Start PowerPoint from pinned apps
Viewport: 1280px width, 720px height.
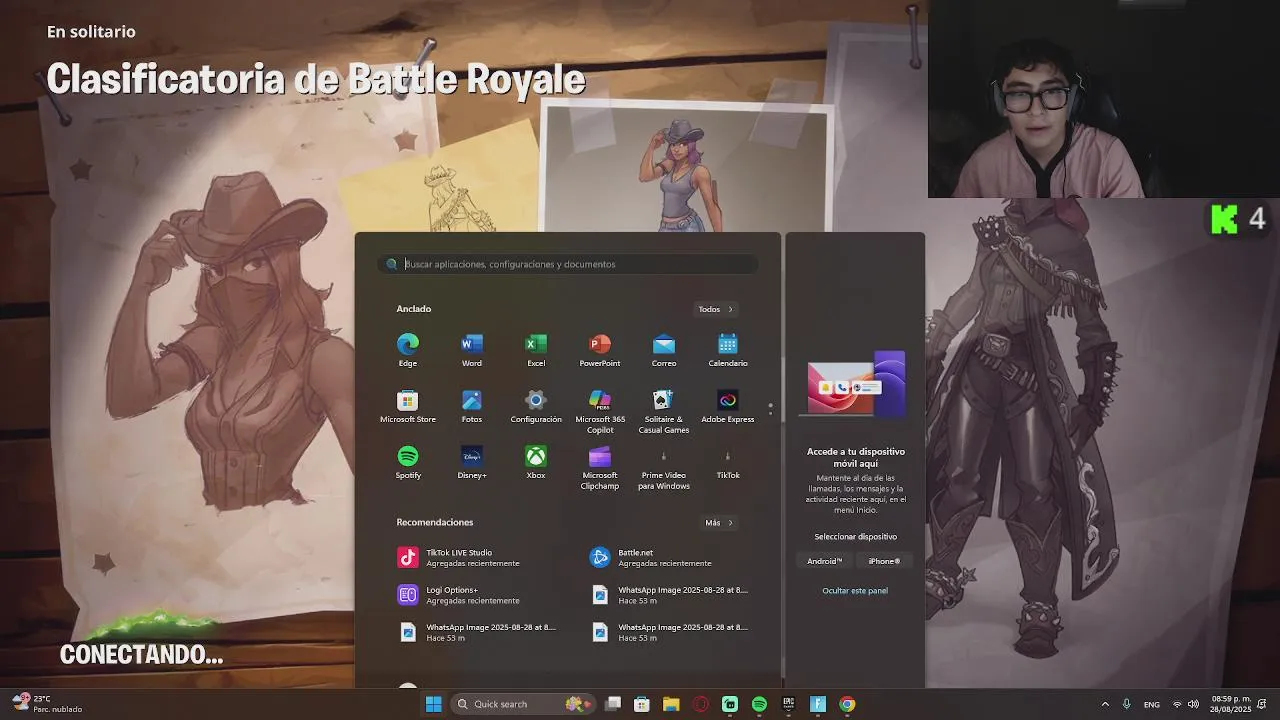click(600, 350)
